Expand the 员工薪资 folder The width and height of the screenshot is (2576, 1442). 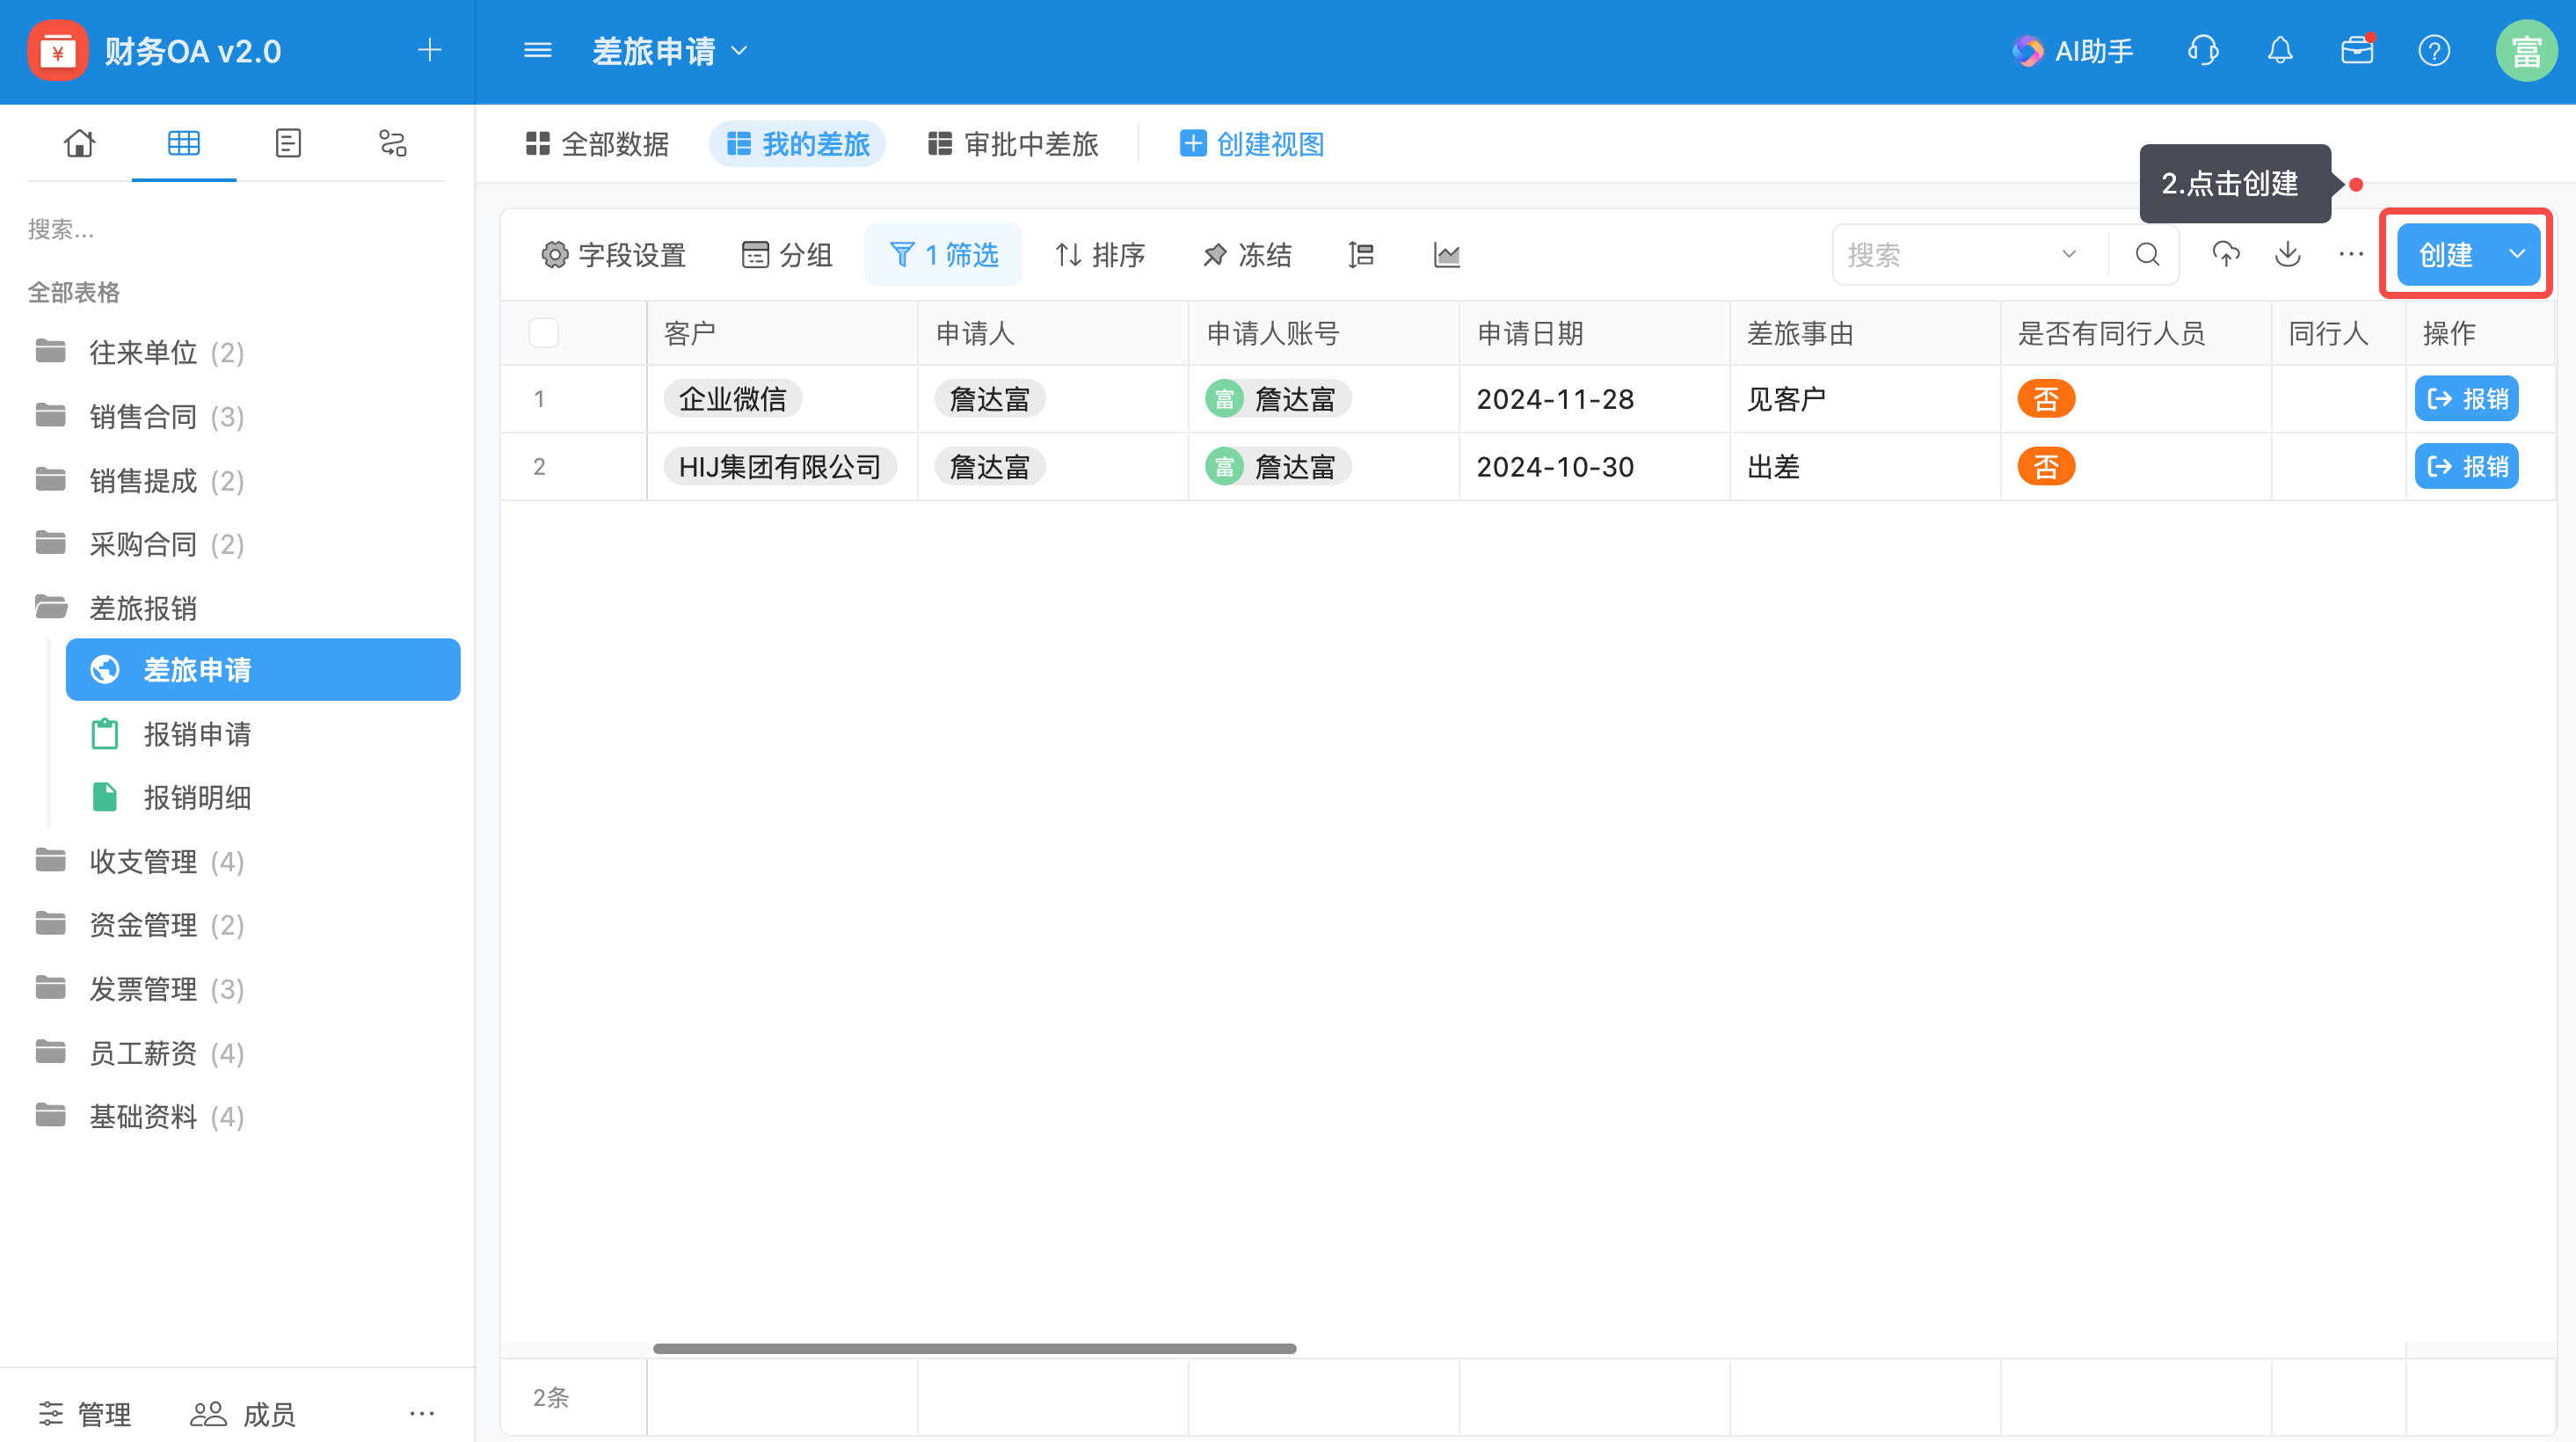coord(140,1052)
